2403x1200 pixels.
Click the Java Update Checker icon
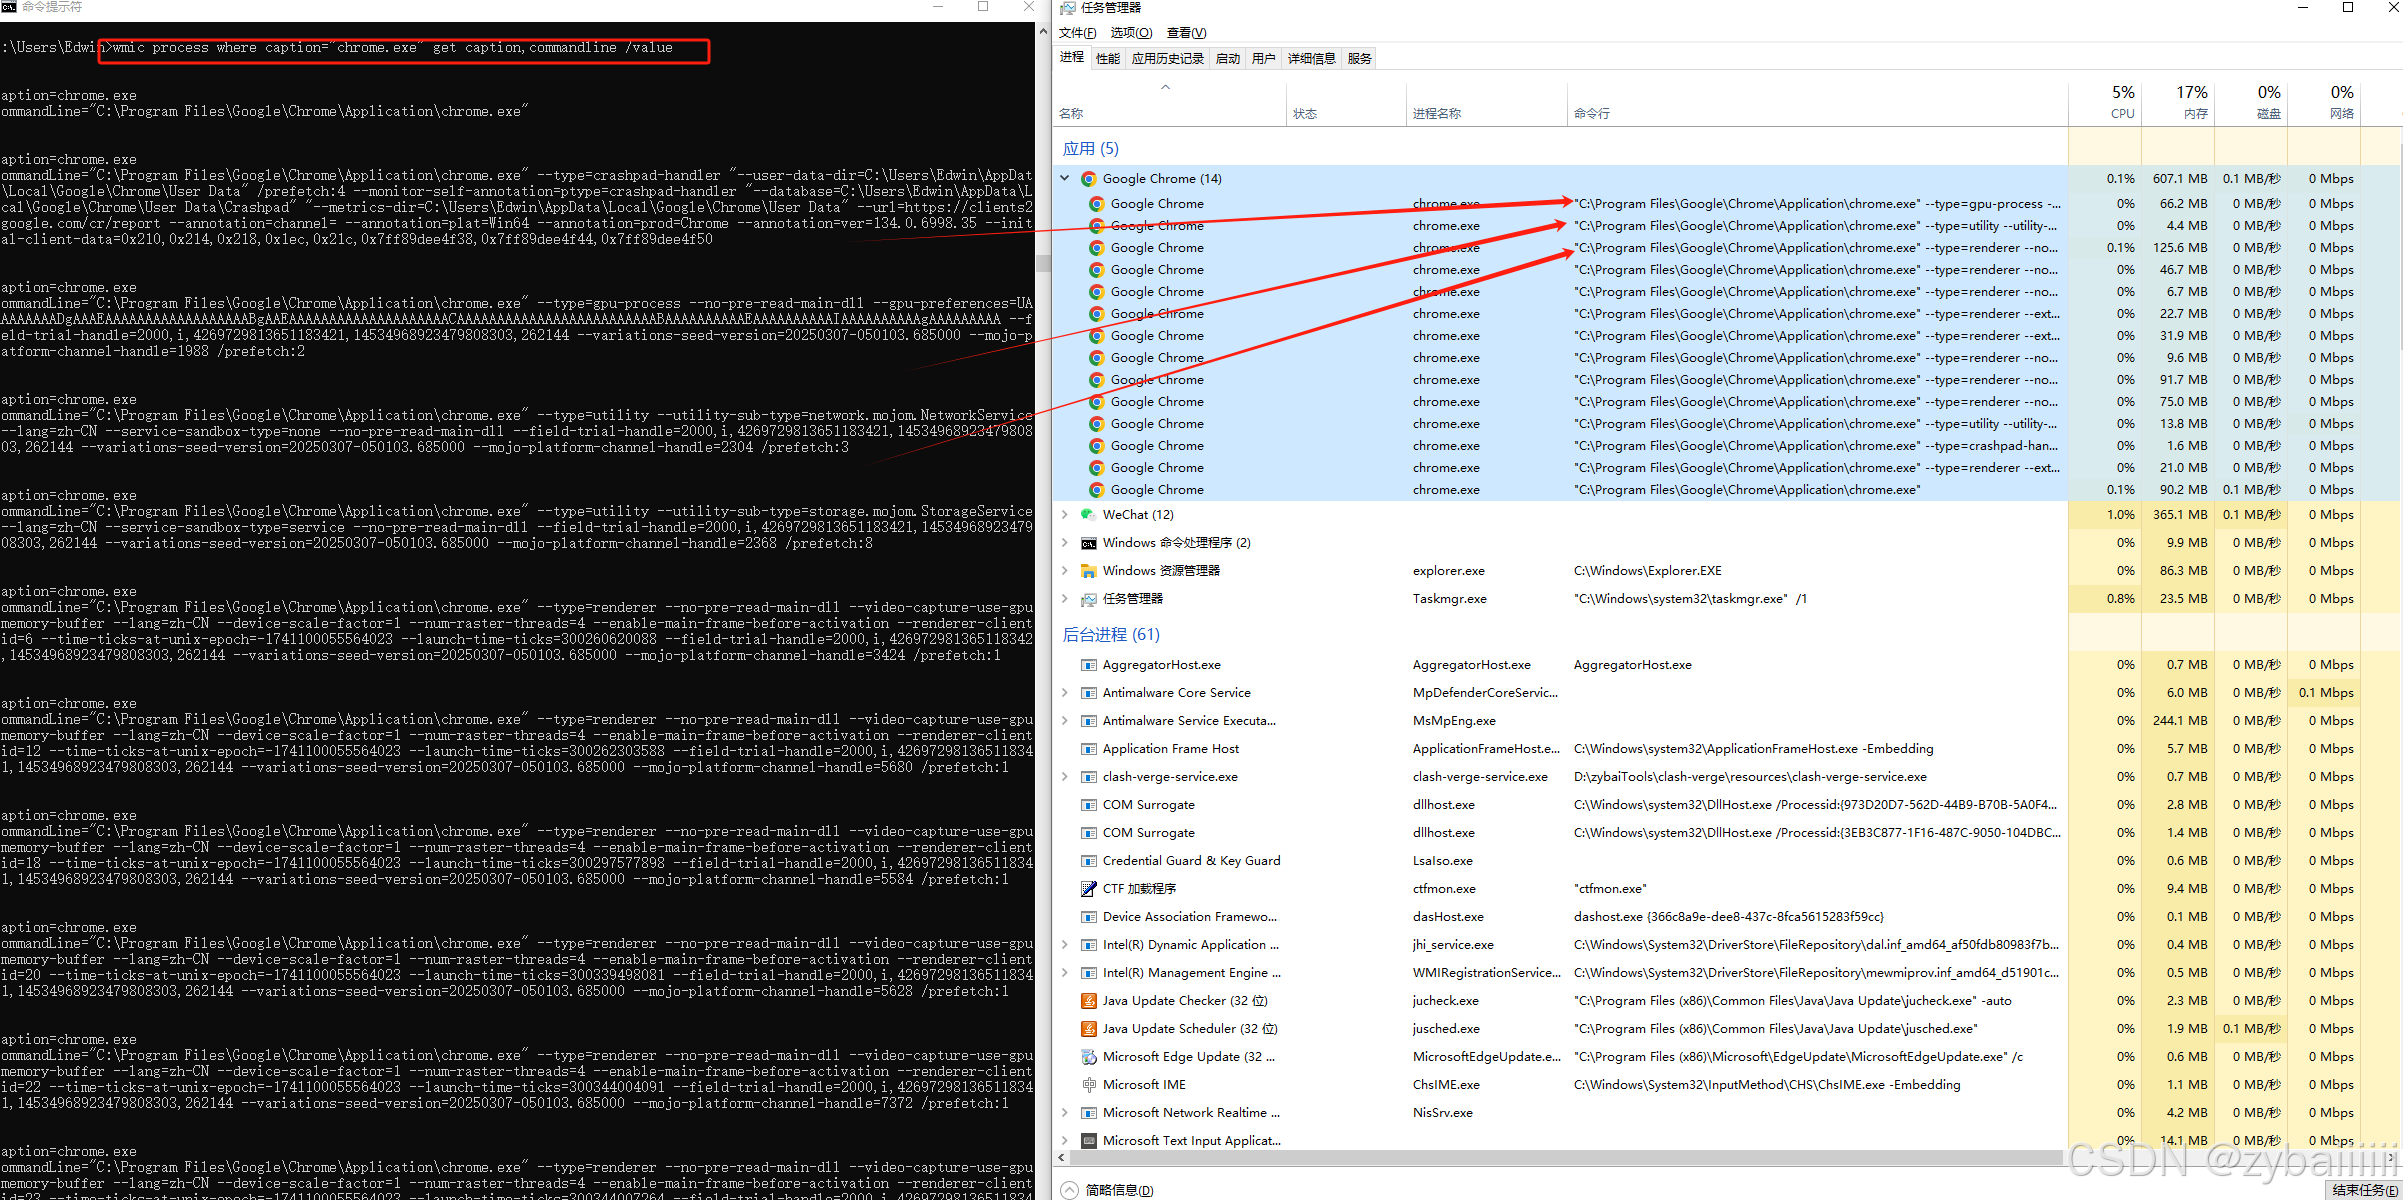(x=1089, y=1001)
